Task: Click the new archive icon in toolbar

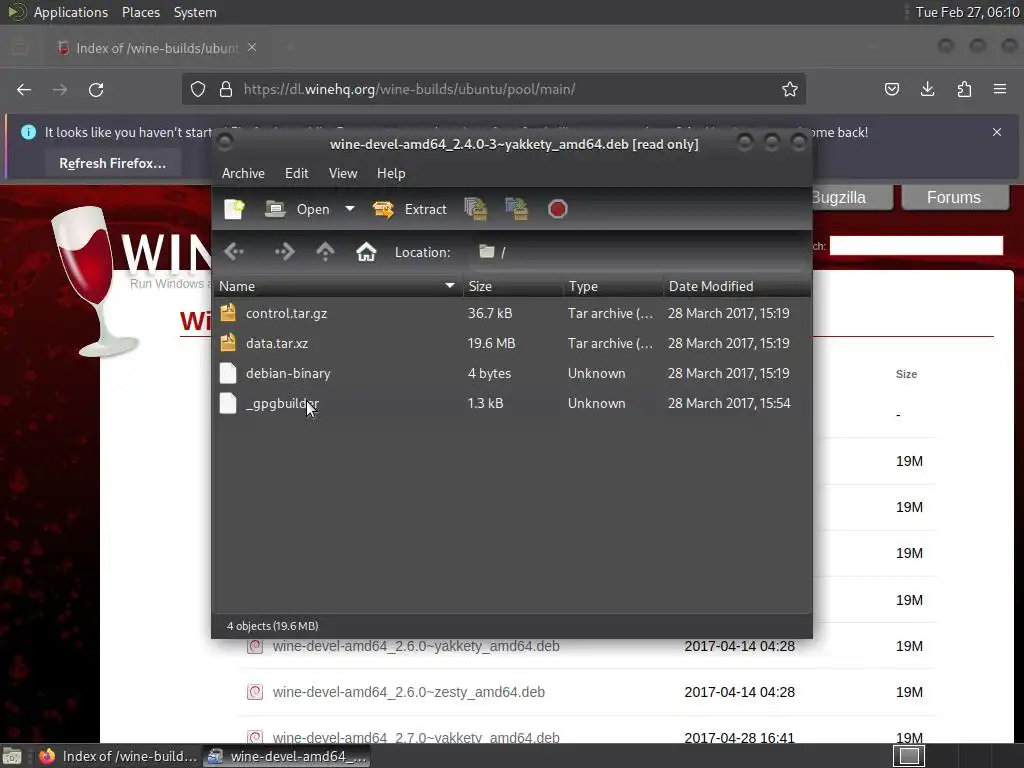Action: 234,209
